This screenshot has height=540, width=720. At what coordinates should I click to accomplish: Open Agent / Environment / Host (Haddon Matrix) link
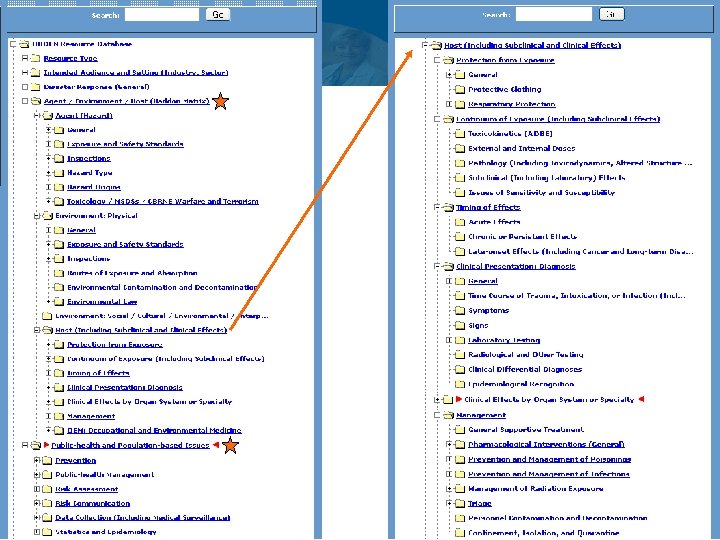(x=126, y=101)
